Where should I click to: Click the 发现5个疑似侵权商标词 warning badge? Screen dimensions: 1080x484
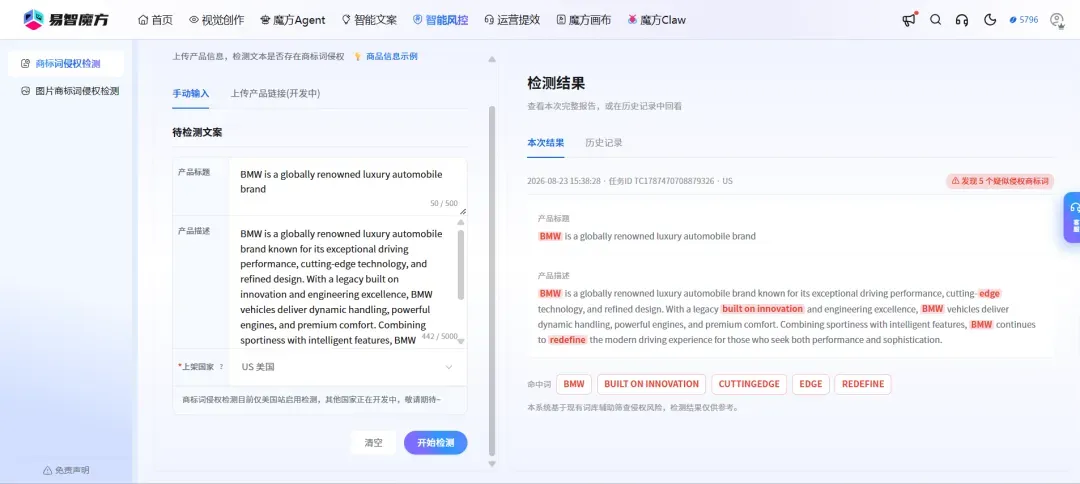point(999,181)
